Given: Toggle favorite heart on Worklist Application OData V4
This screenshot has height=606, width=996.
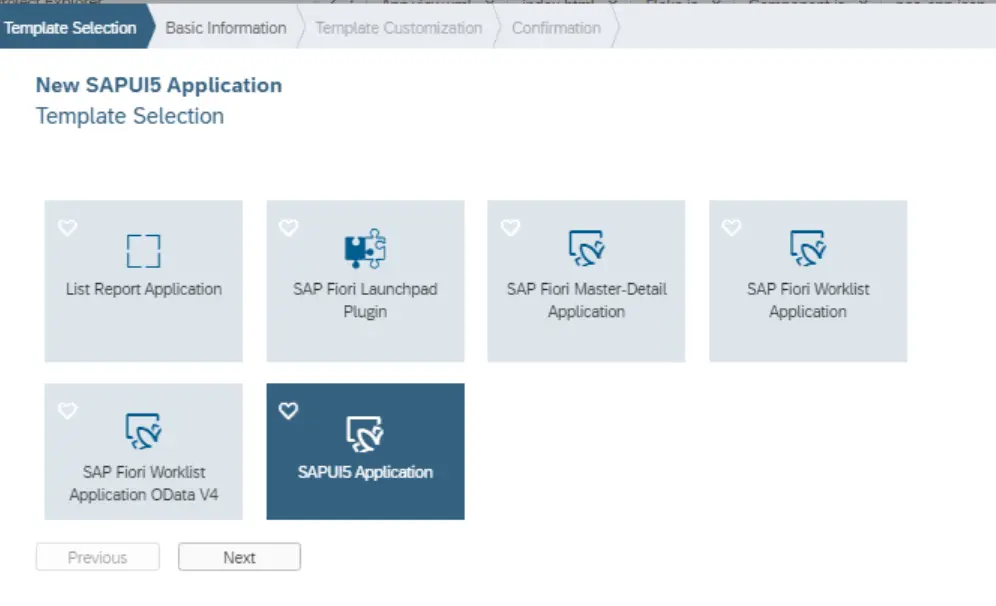Looking at the screenshot, I should (x=67, y=411).
